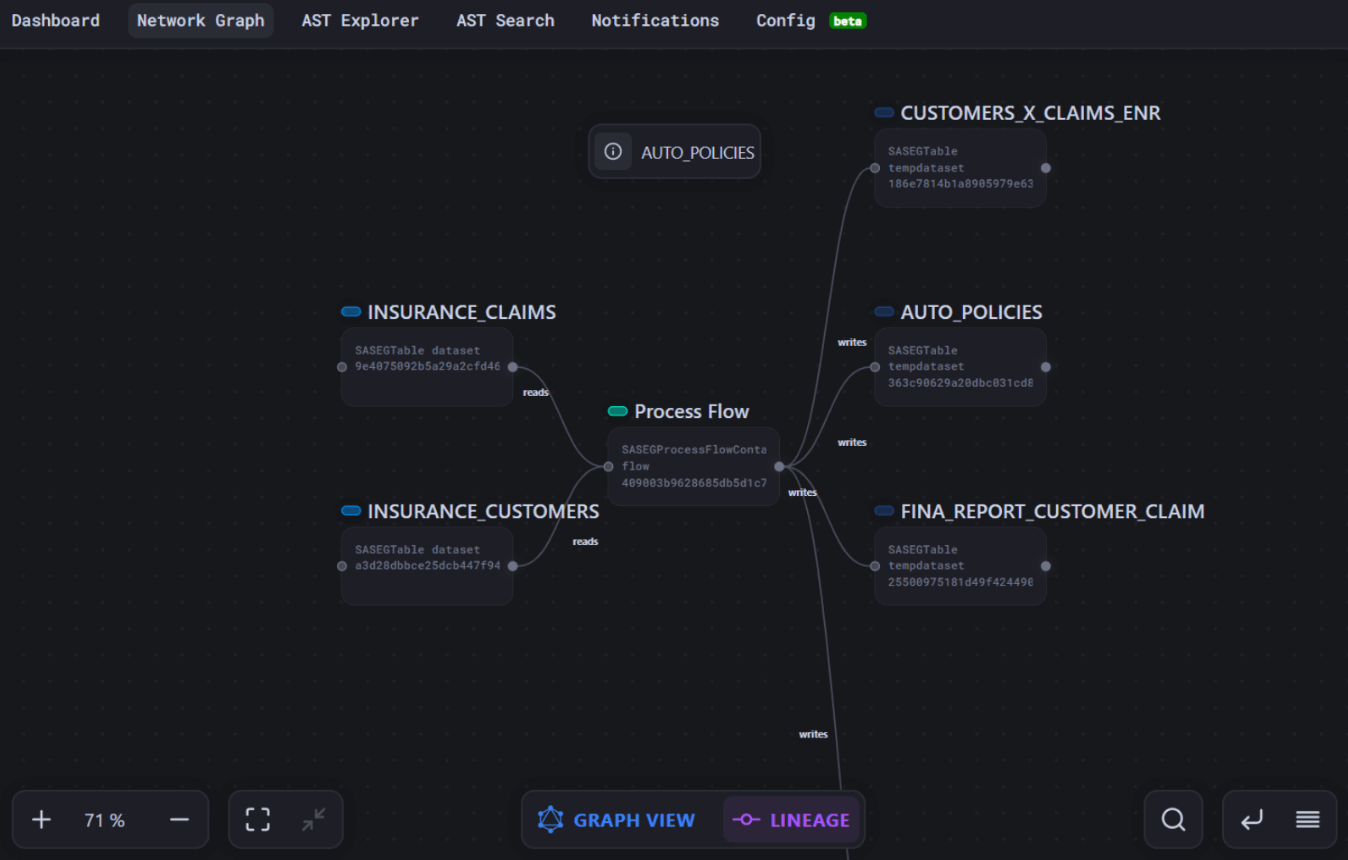The height and width of the screenshot is (860, 1348).
Task: Select the INSURANCE_CLAIMS dataset node card
Action: [427, 367]
